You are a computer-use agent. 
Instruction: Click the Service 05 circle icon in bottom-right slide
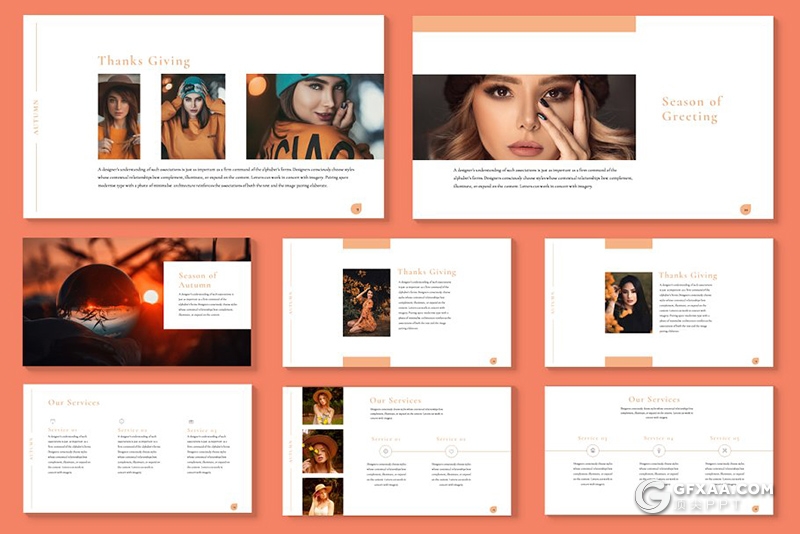point(724,451)
